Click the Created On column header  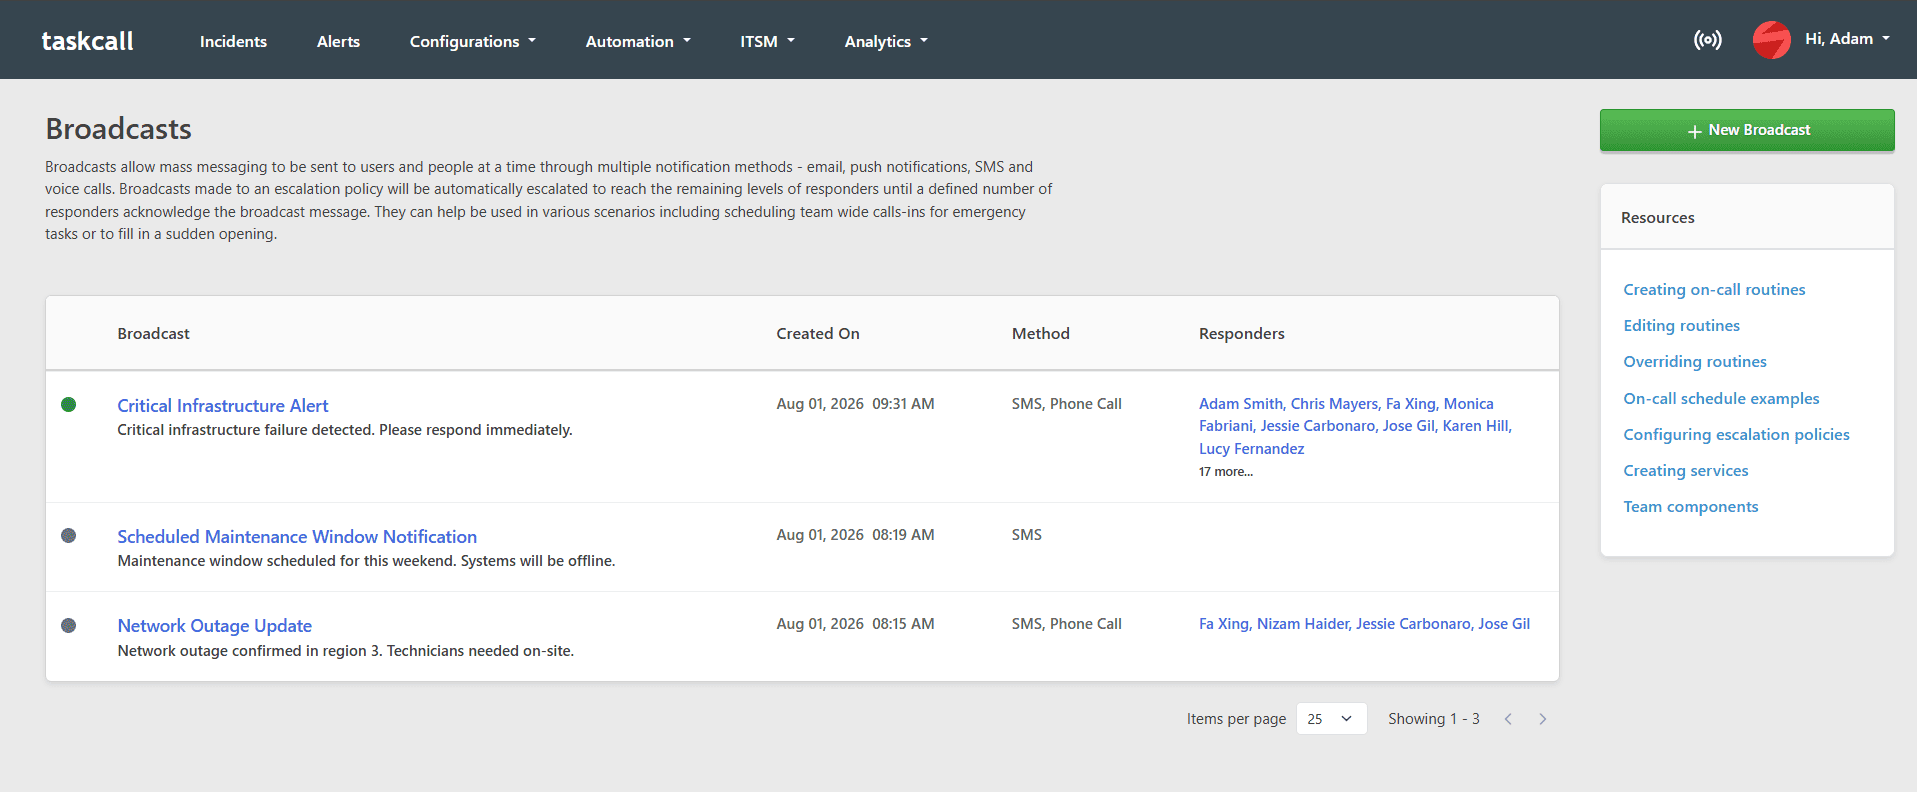point(818,334)
